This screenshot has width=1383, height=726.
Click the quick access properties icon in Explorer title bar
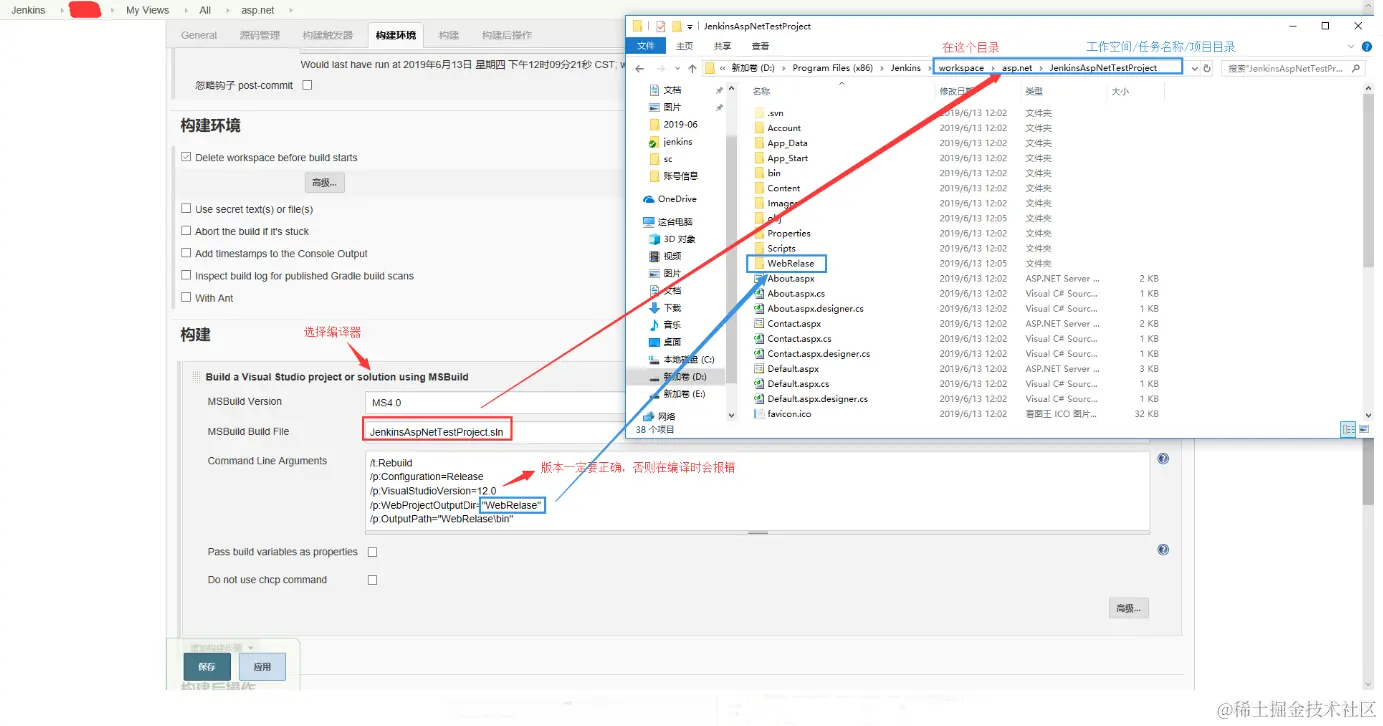(660, 26)
